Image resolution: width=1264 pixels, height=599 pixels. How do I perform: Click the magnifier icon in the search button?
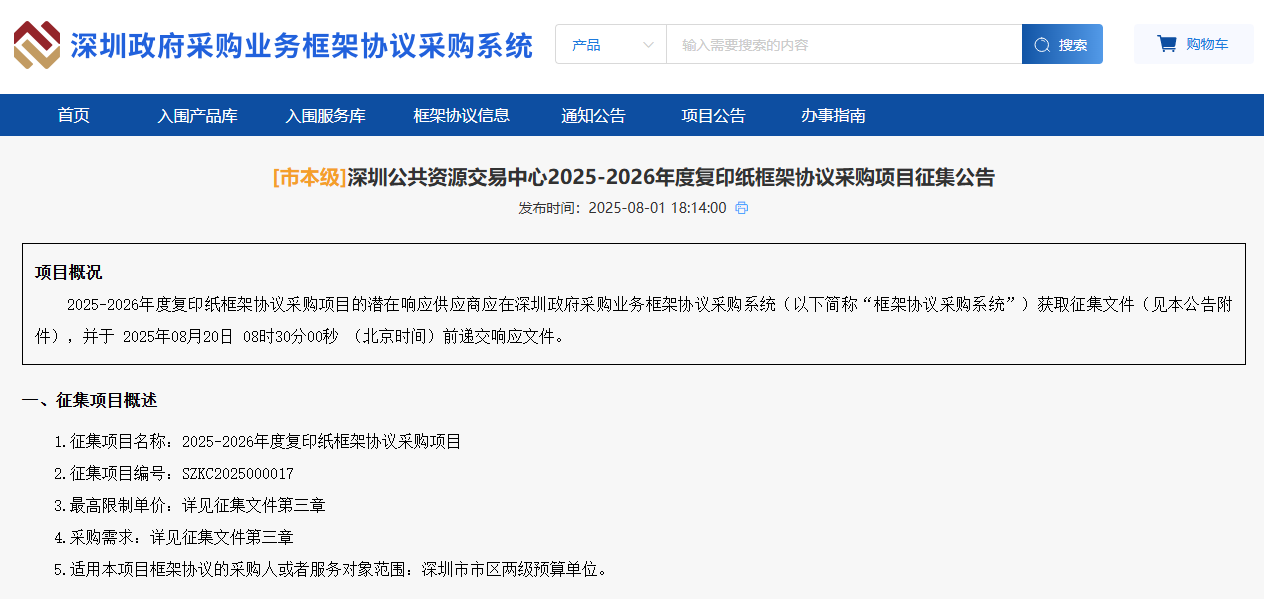pyautogui.click(x=1043, y=43)
